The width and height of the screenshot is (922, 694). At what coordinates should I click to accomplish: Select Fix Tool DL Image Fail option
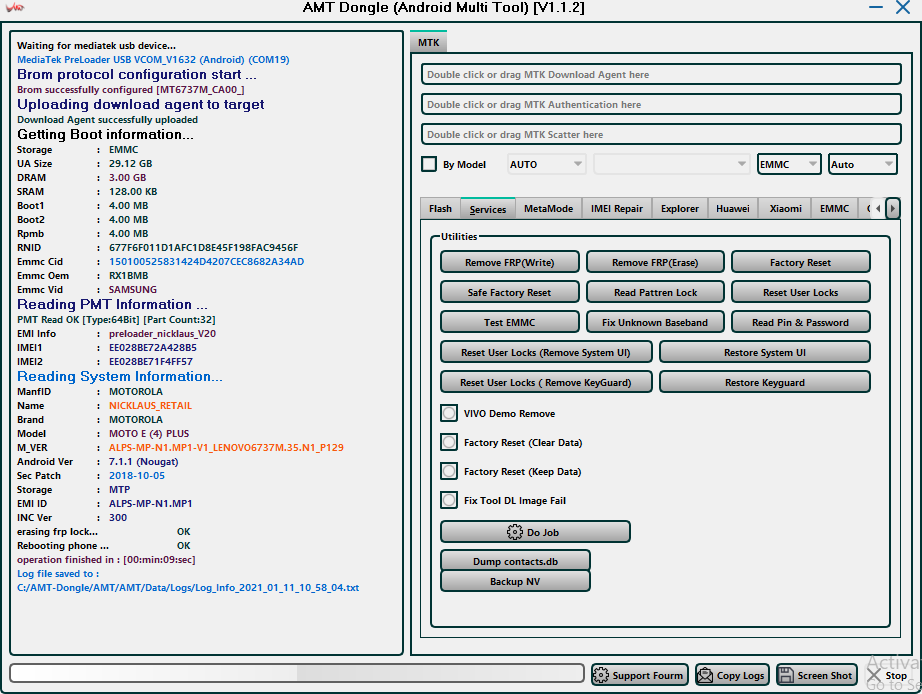pyautogui.click(x=449, y=500)
